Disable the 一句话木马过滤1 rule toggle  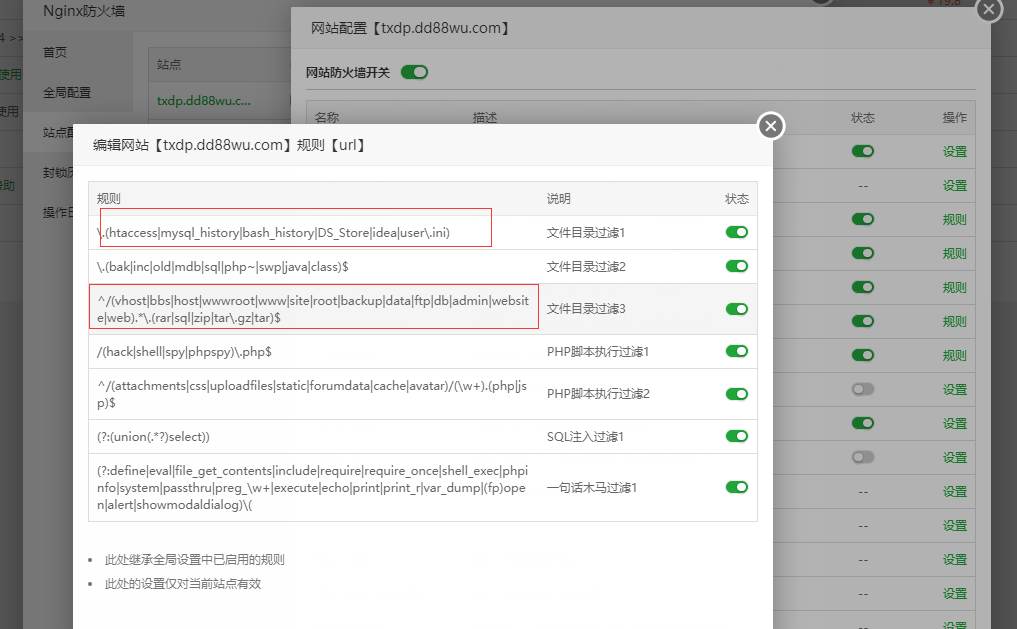tap(737, 487)
